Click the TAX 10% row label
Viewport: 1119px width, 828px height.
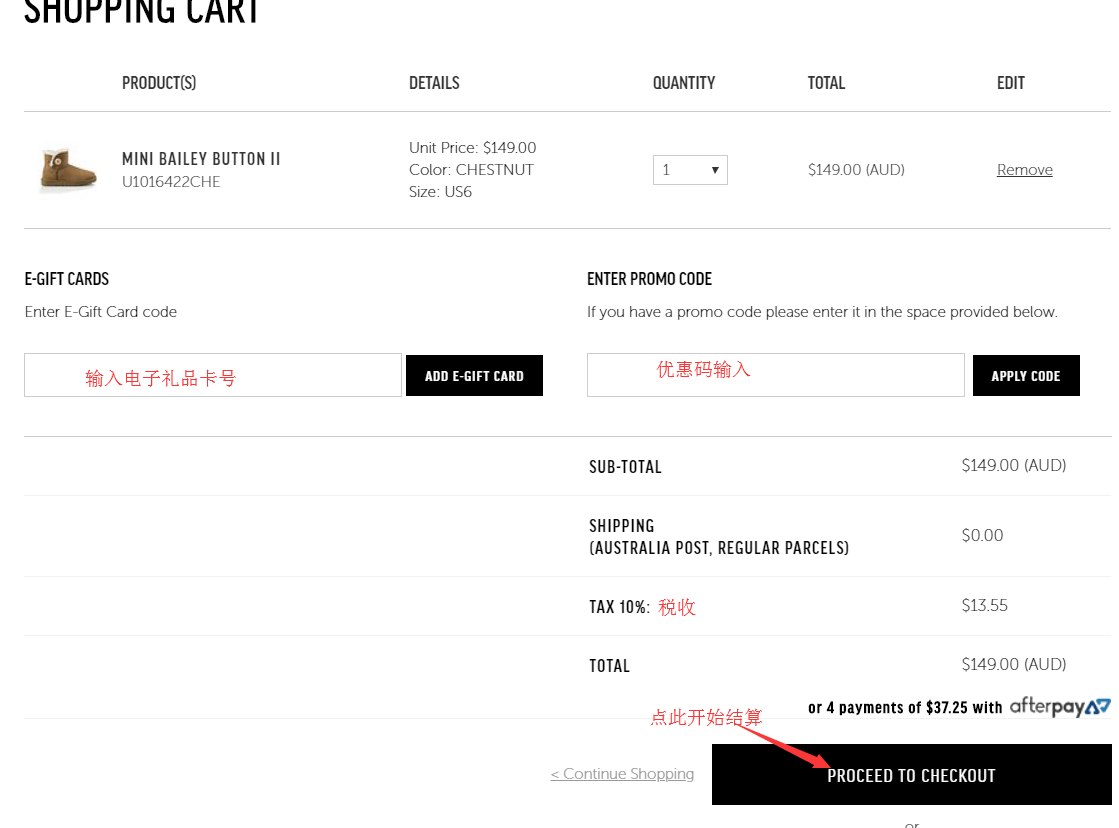coord(619,606)
